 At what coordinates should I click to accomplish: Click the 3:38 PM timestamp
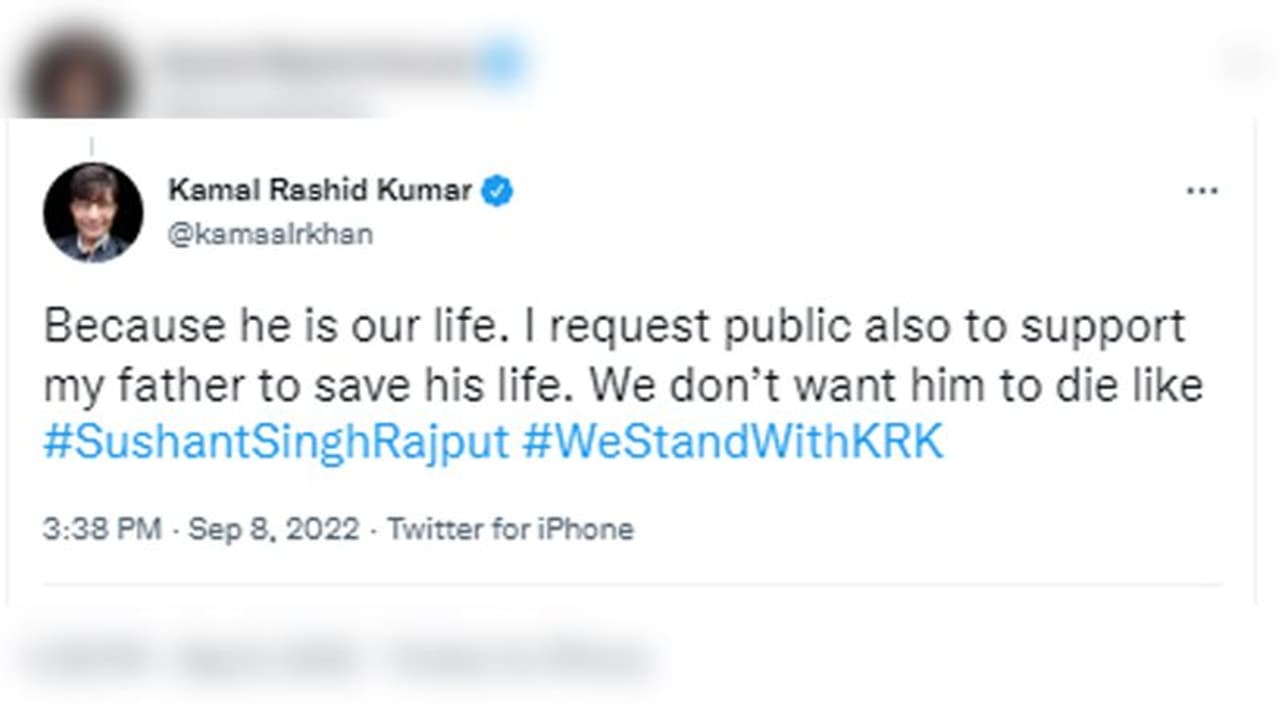[x=102, y=529]
